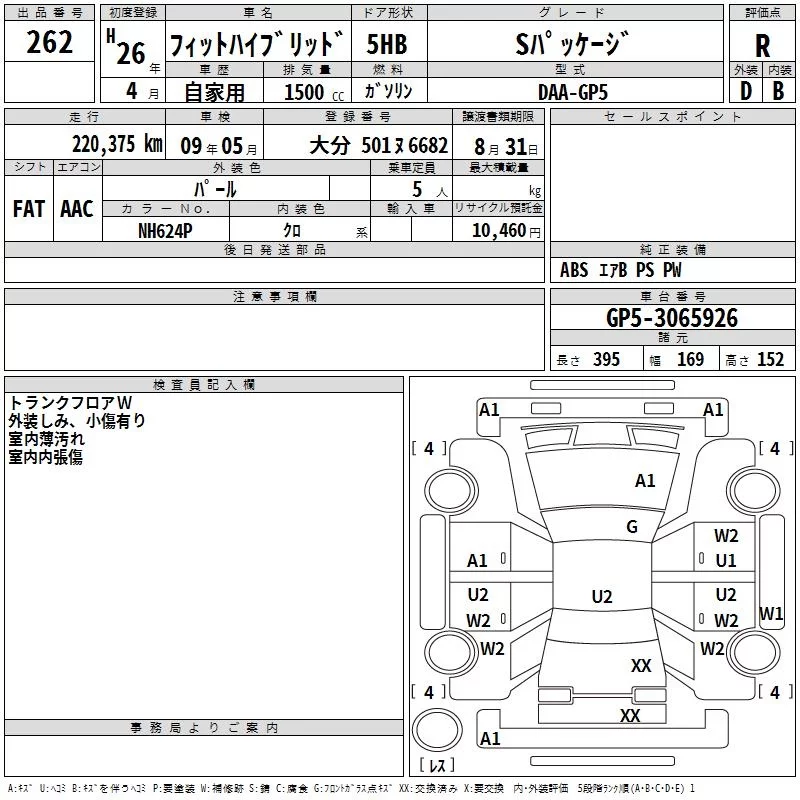800x800 pixels.
Task: Click the inspection expiry 09年05月
Action: click(x=219, y=146)
